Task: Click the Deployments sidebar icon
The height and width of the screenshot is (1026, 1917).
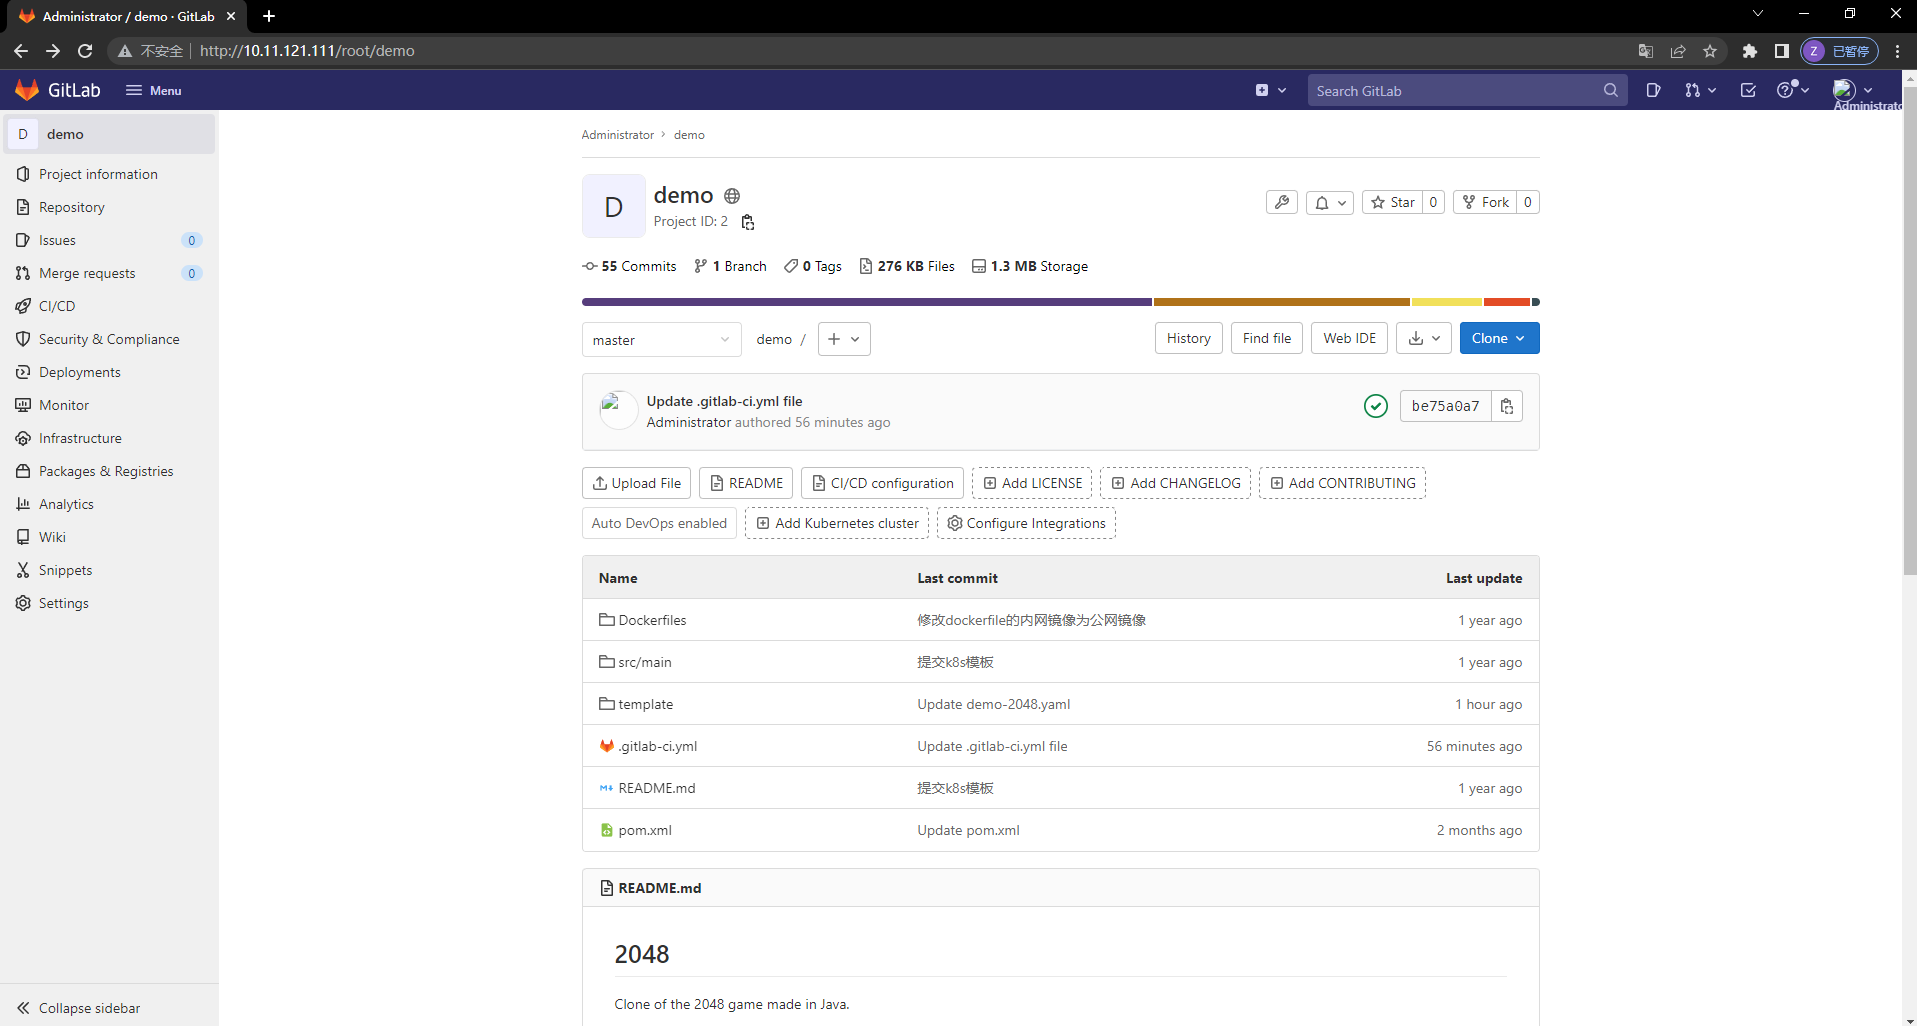Action: coord(23,372)
